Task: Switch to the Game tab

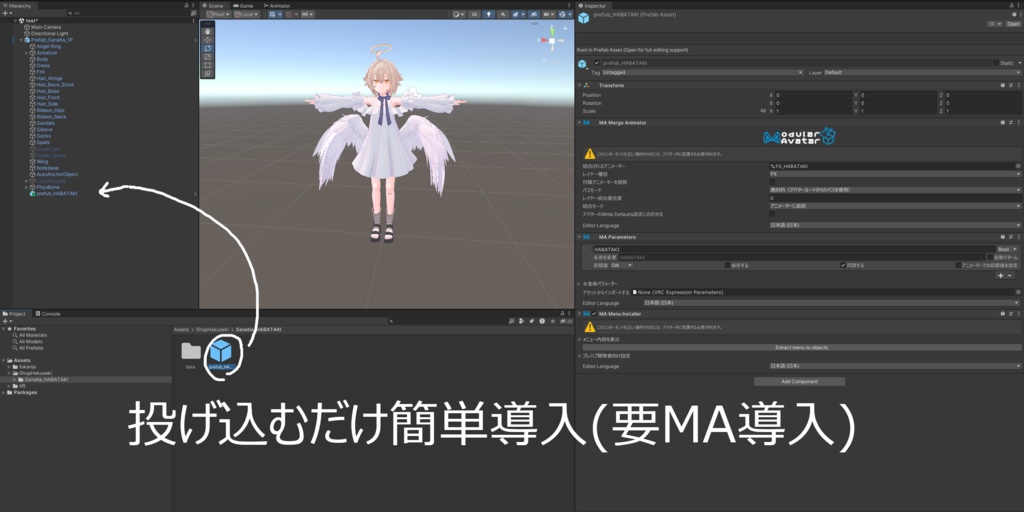Action: 243,5
